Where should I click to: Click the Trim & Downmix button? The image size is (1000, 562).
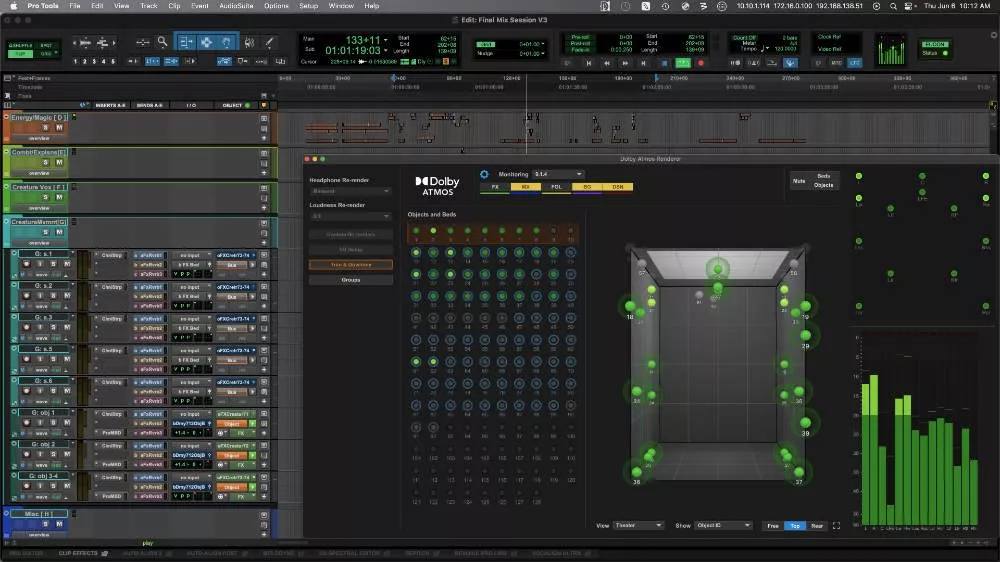(350, 265)
